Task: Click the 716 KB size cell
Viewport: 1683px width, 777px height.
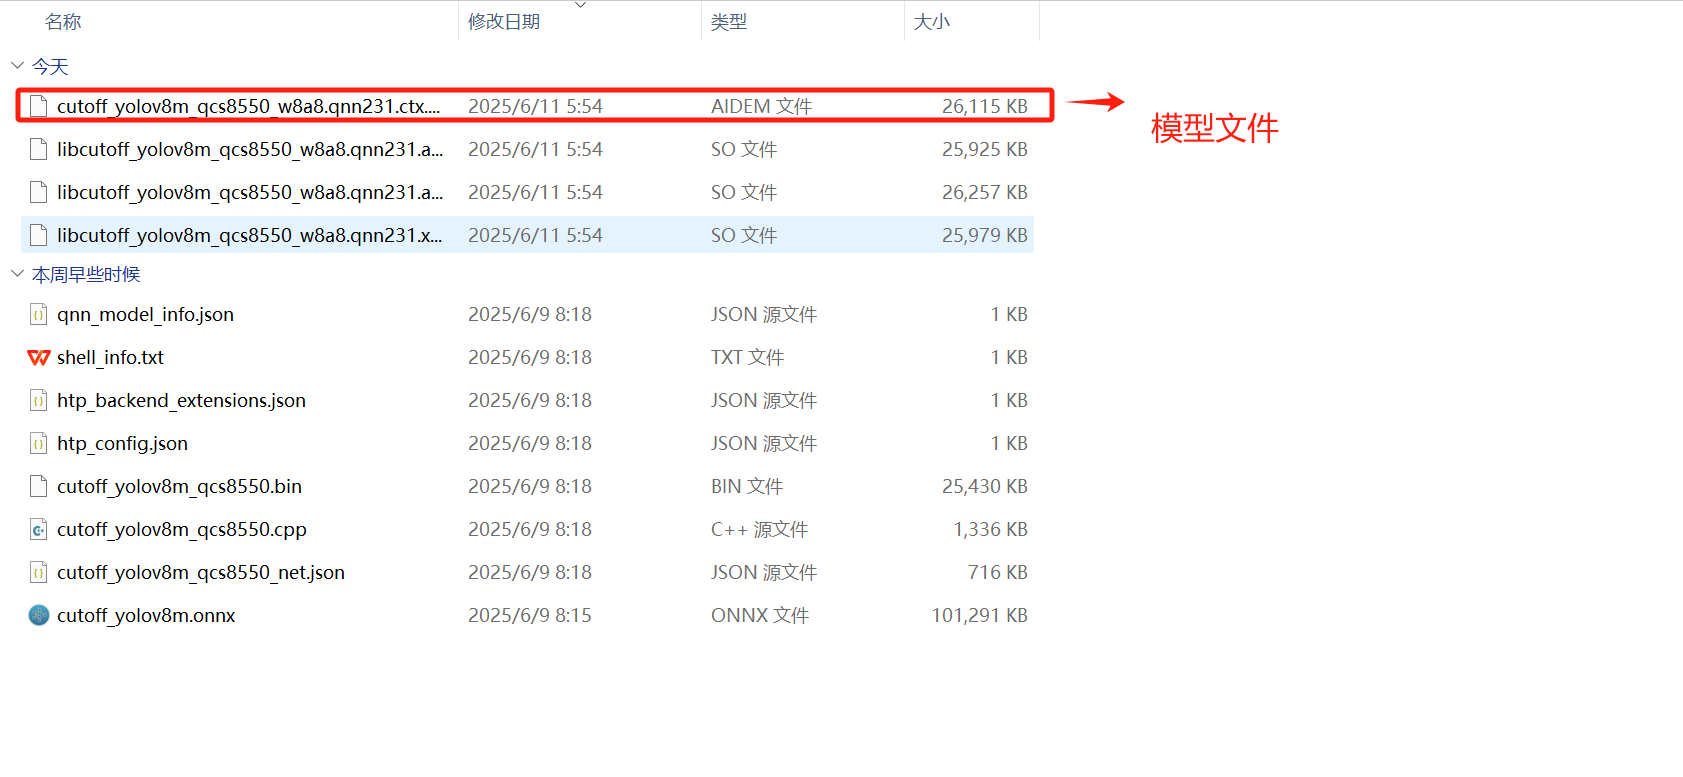Action: tap(998, 572)
